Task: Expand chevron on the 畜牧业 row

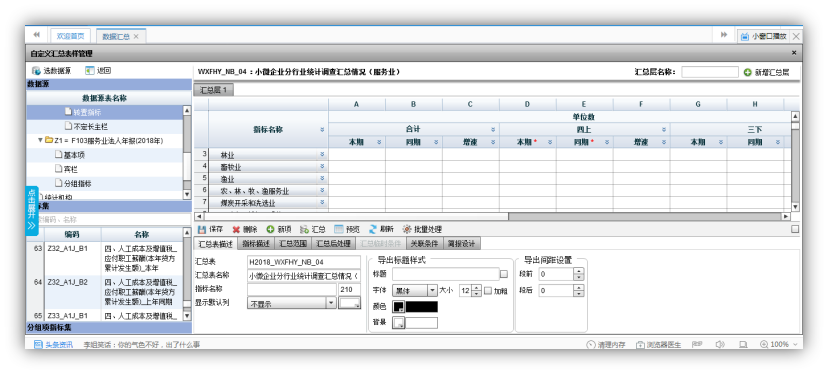Action: coord(322,166)
